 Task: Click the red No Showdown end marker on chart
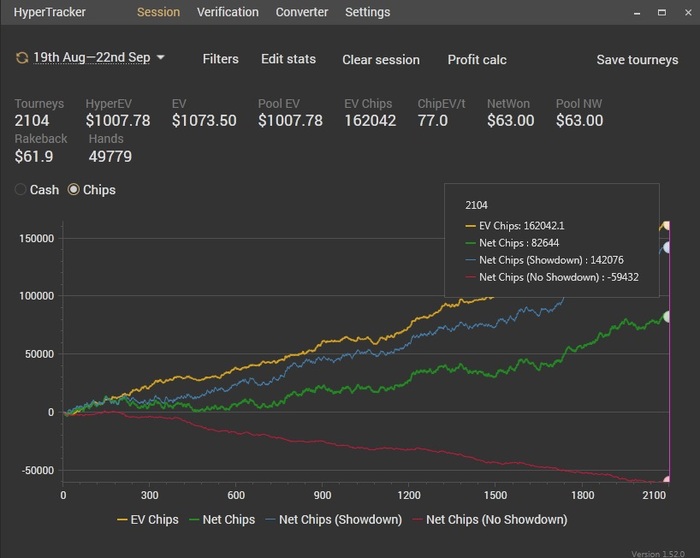667,481
